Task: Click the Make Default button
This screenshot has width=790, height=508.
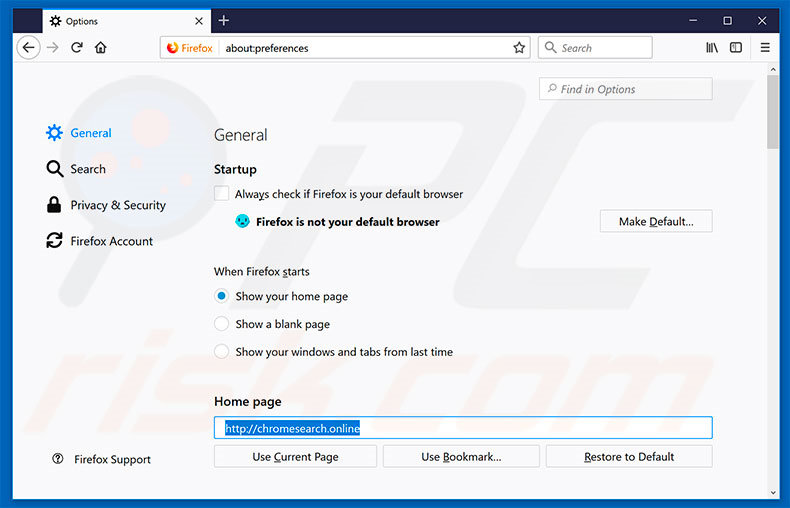Action: (656, 221)
